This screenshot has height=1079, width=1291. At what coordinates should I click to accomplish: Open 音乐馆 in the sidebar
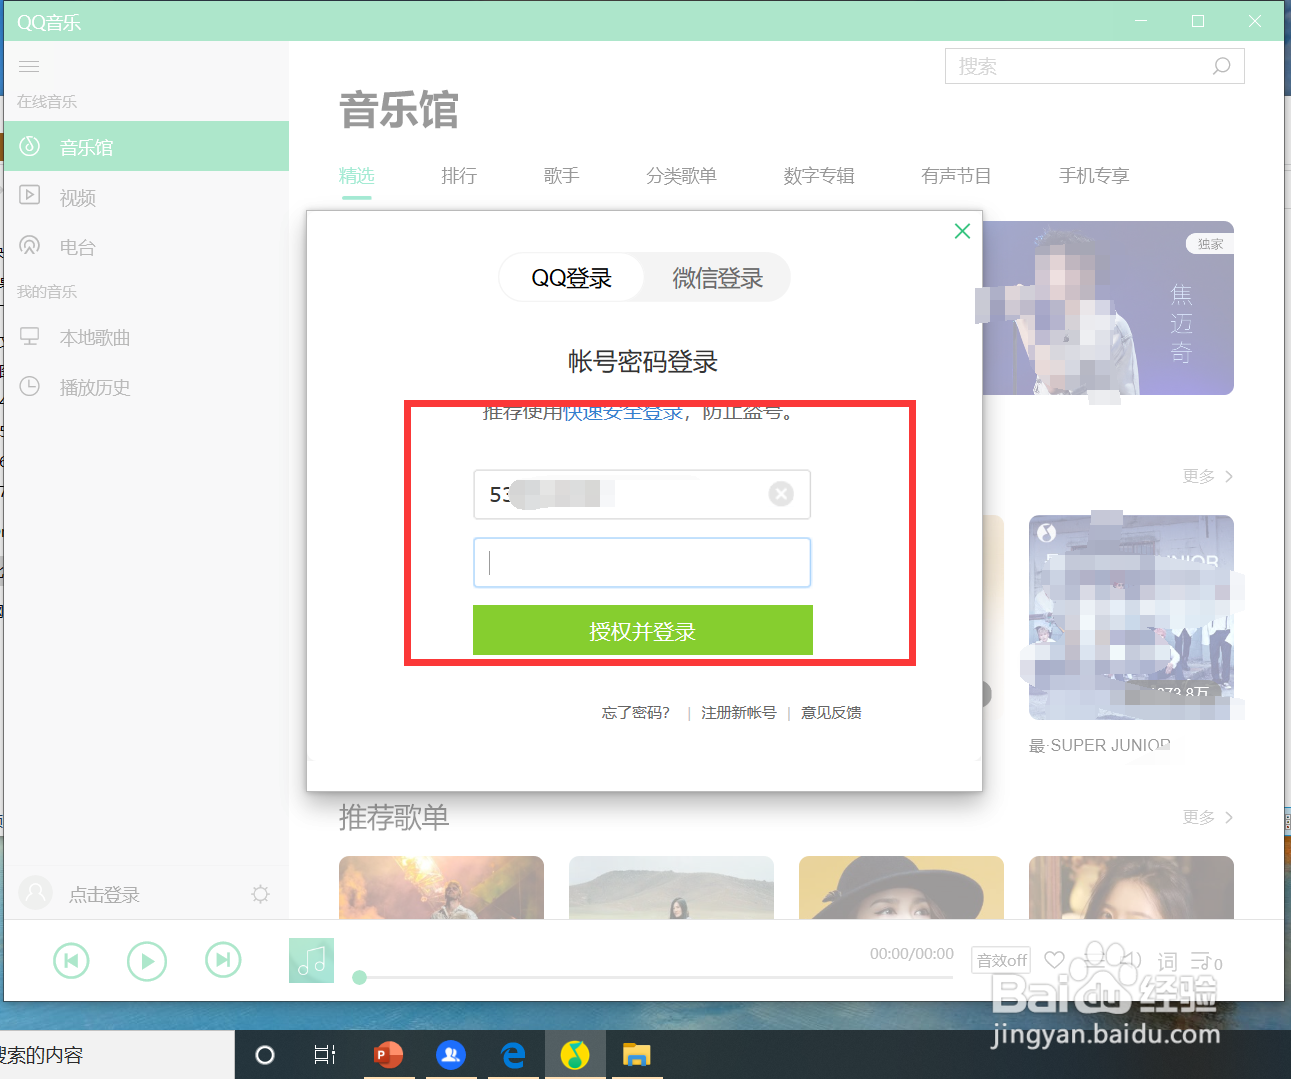pos(146,147)
